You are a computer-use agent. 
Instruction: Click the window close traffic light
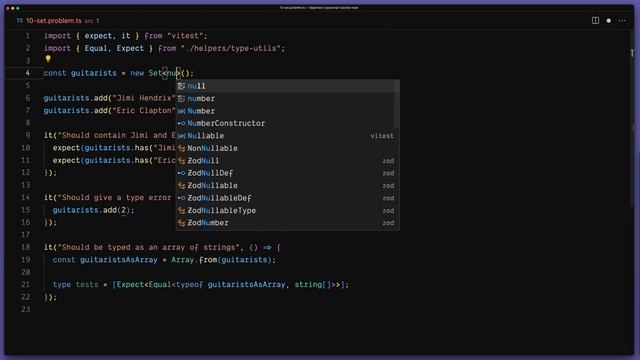pyautogui.click(x=8, y=8)
